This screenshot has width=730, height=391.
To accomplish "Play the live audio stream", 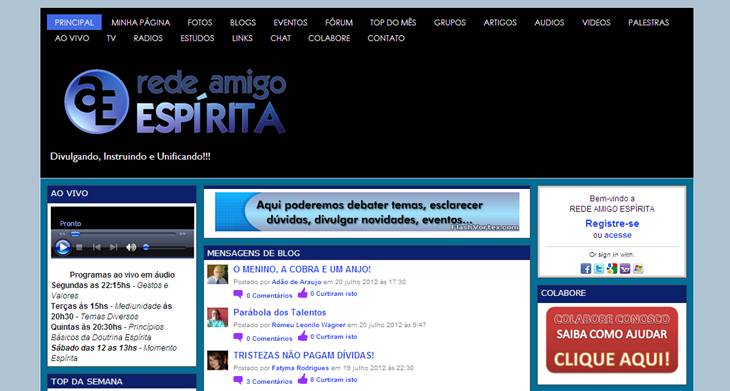I will click(62, 247).
